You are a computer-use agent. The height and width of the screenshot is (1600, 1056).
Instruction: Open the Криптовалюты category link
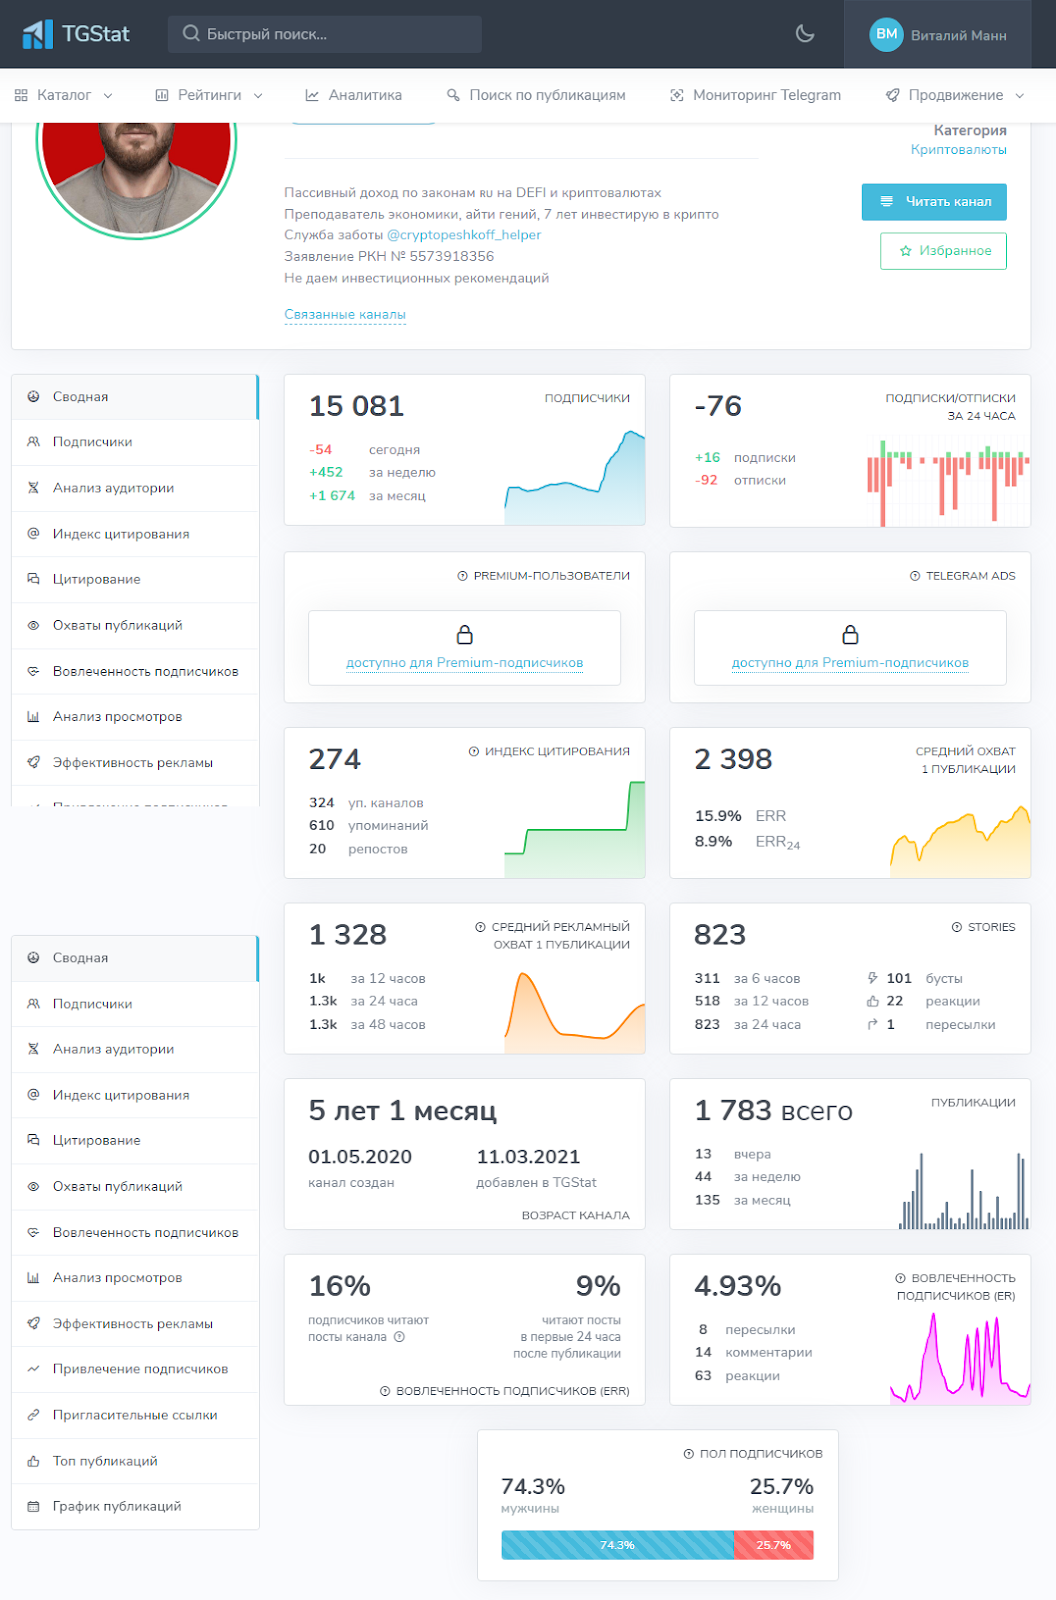pyautogui.click(x=958, y=150)
